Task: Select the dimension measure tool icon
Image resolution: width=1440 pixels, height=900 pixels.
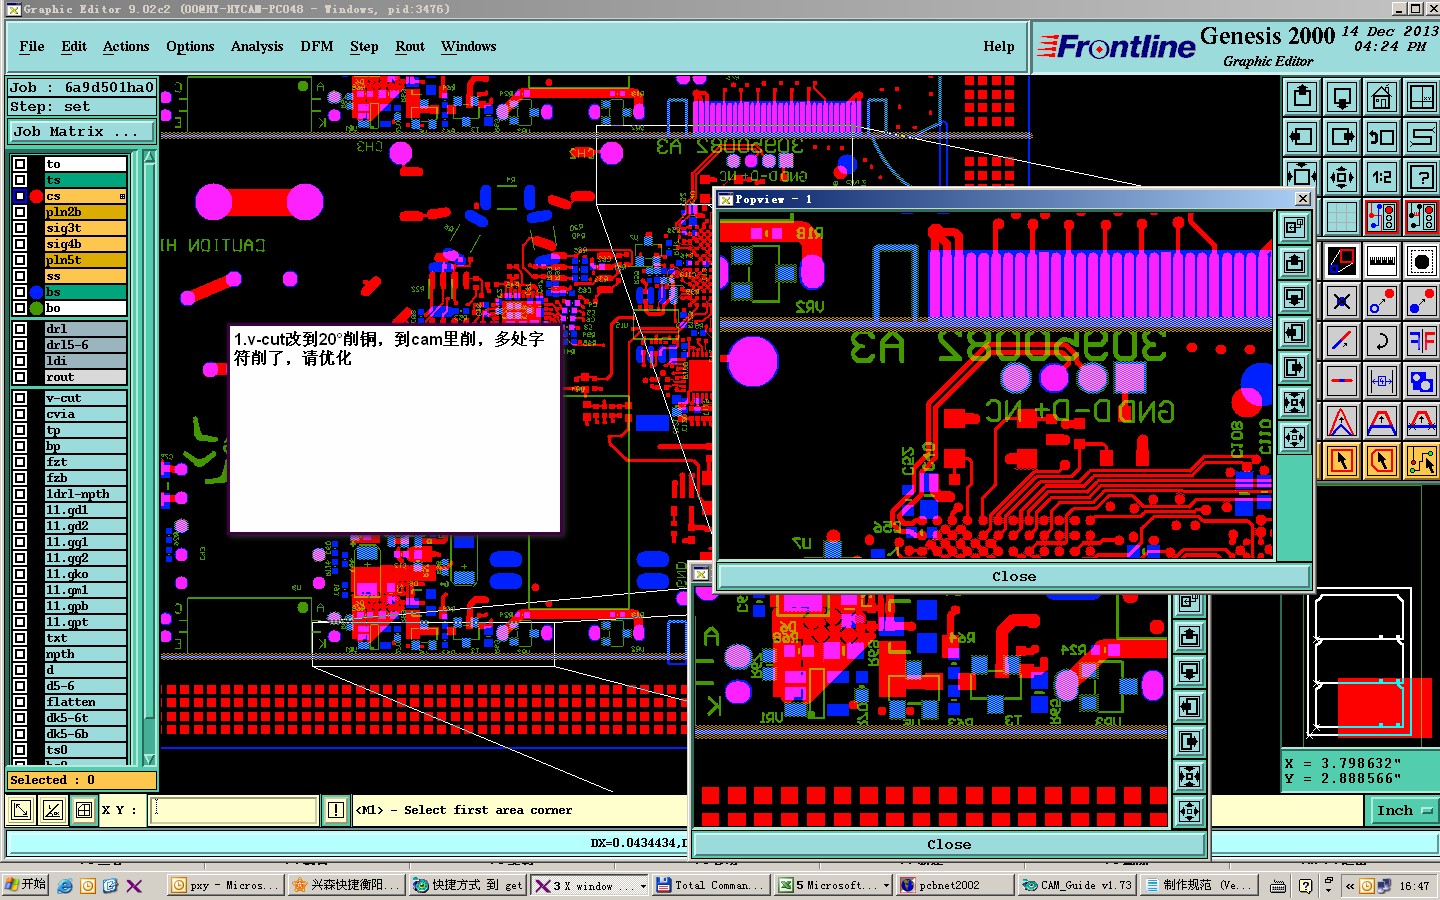Action: pyautogui.click(x=1382, y=381)
